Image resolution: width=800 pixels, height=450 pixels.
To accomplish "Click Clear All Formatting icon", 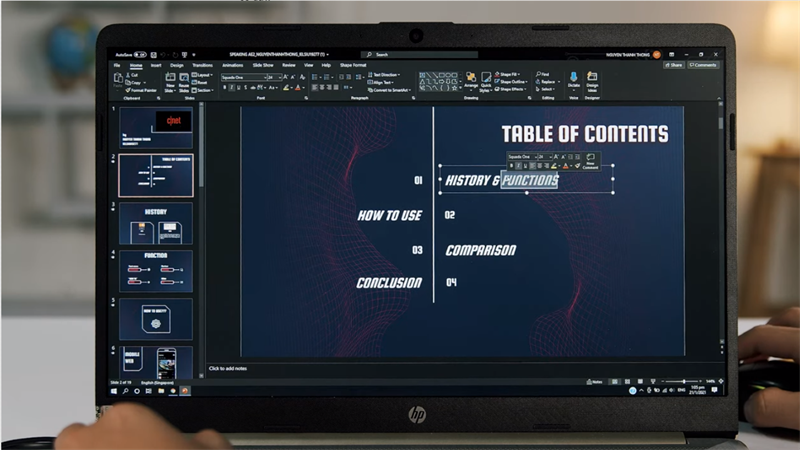I will coord(302,77).
